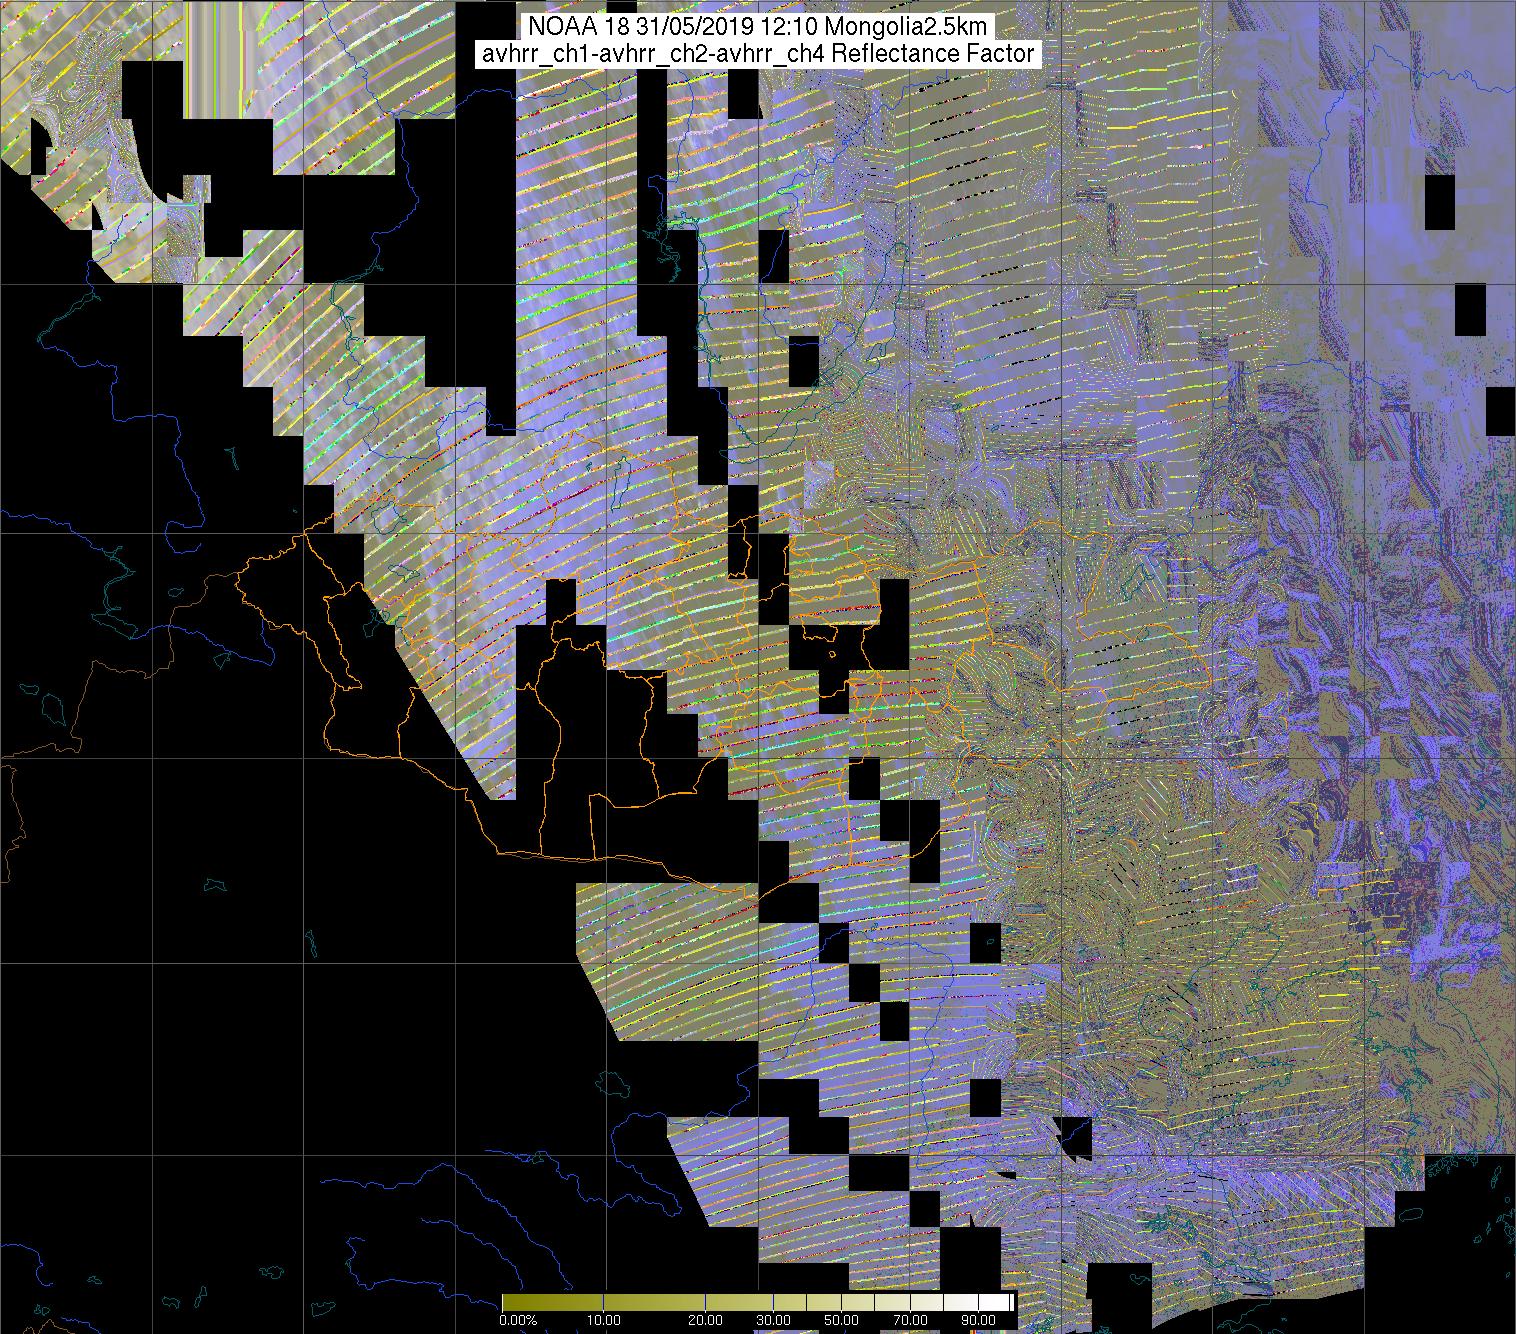This screenshot has height=1334, width=1516.
Task: Click the "90.00" scale label
Action: point(977,1321)
